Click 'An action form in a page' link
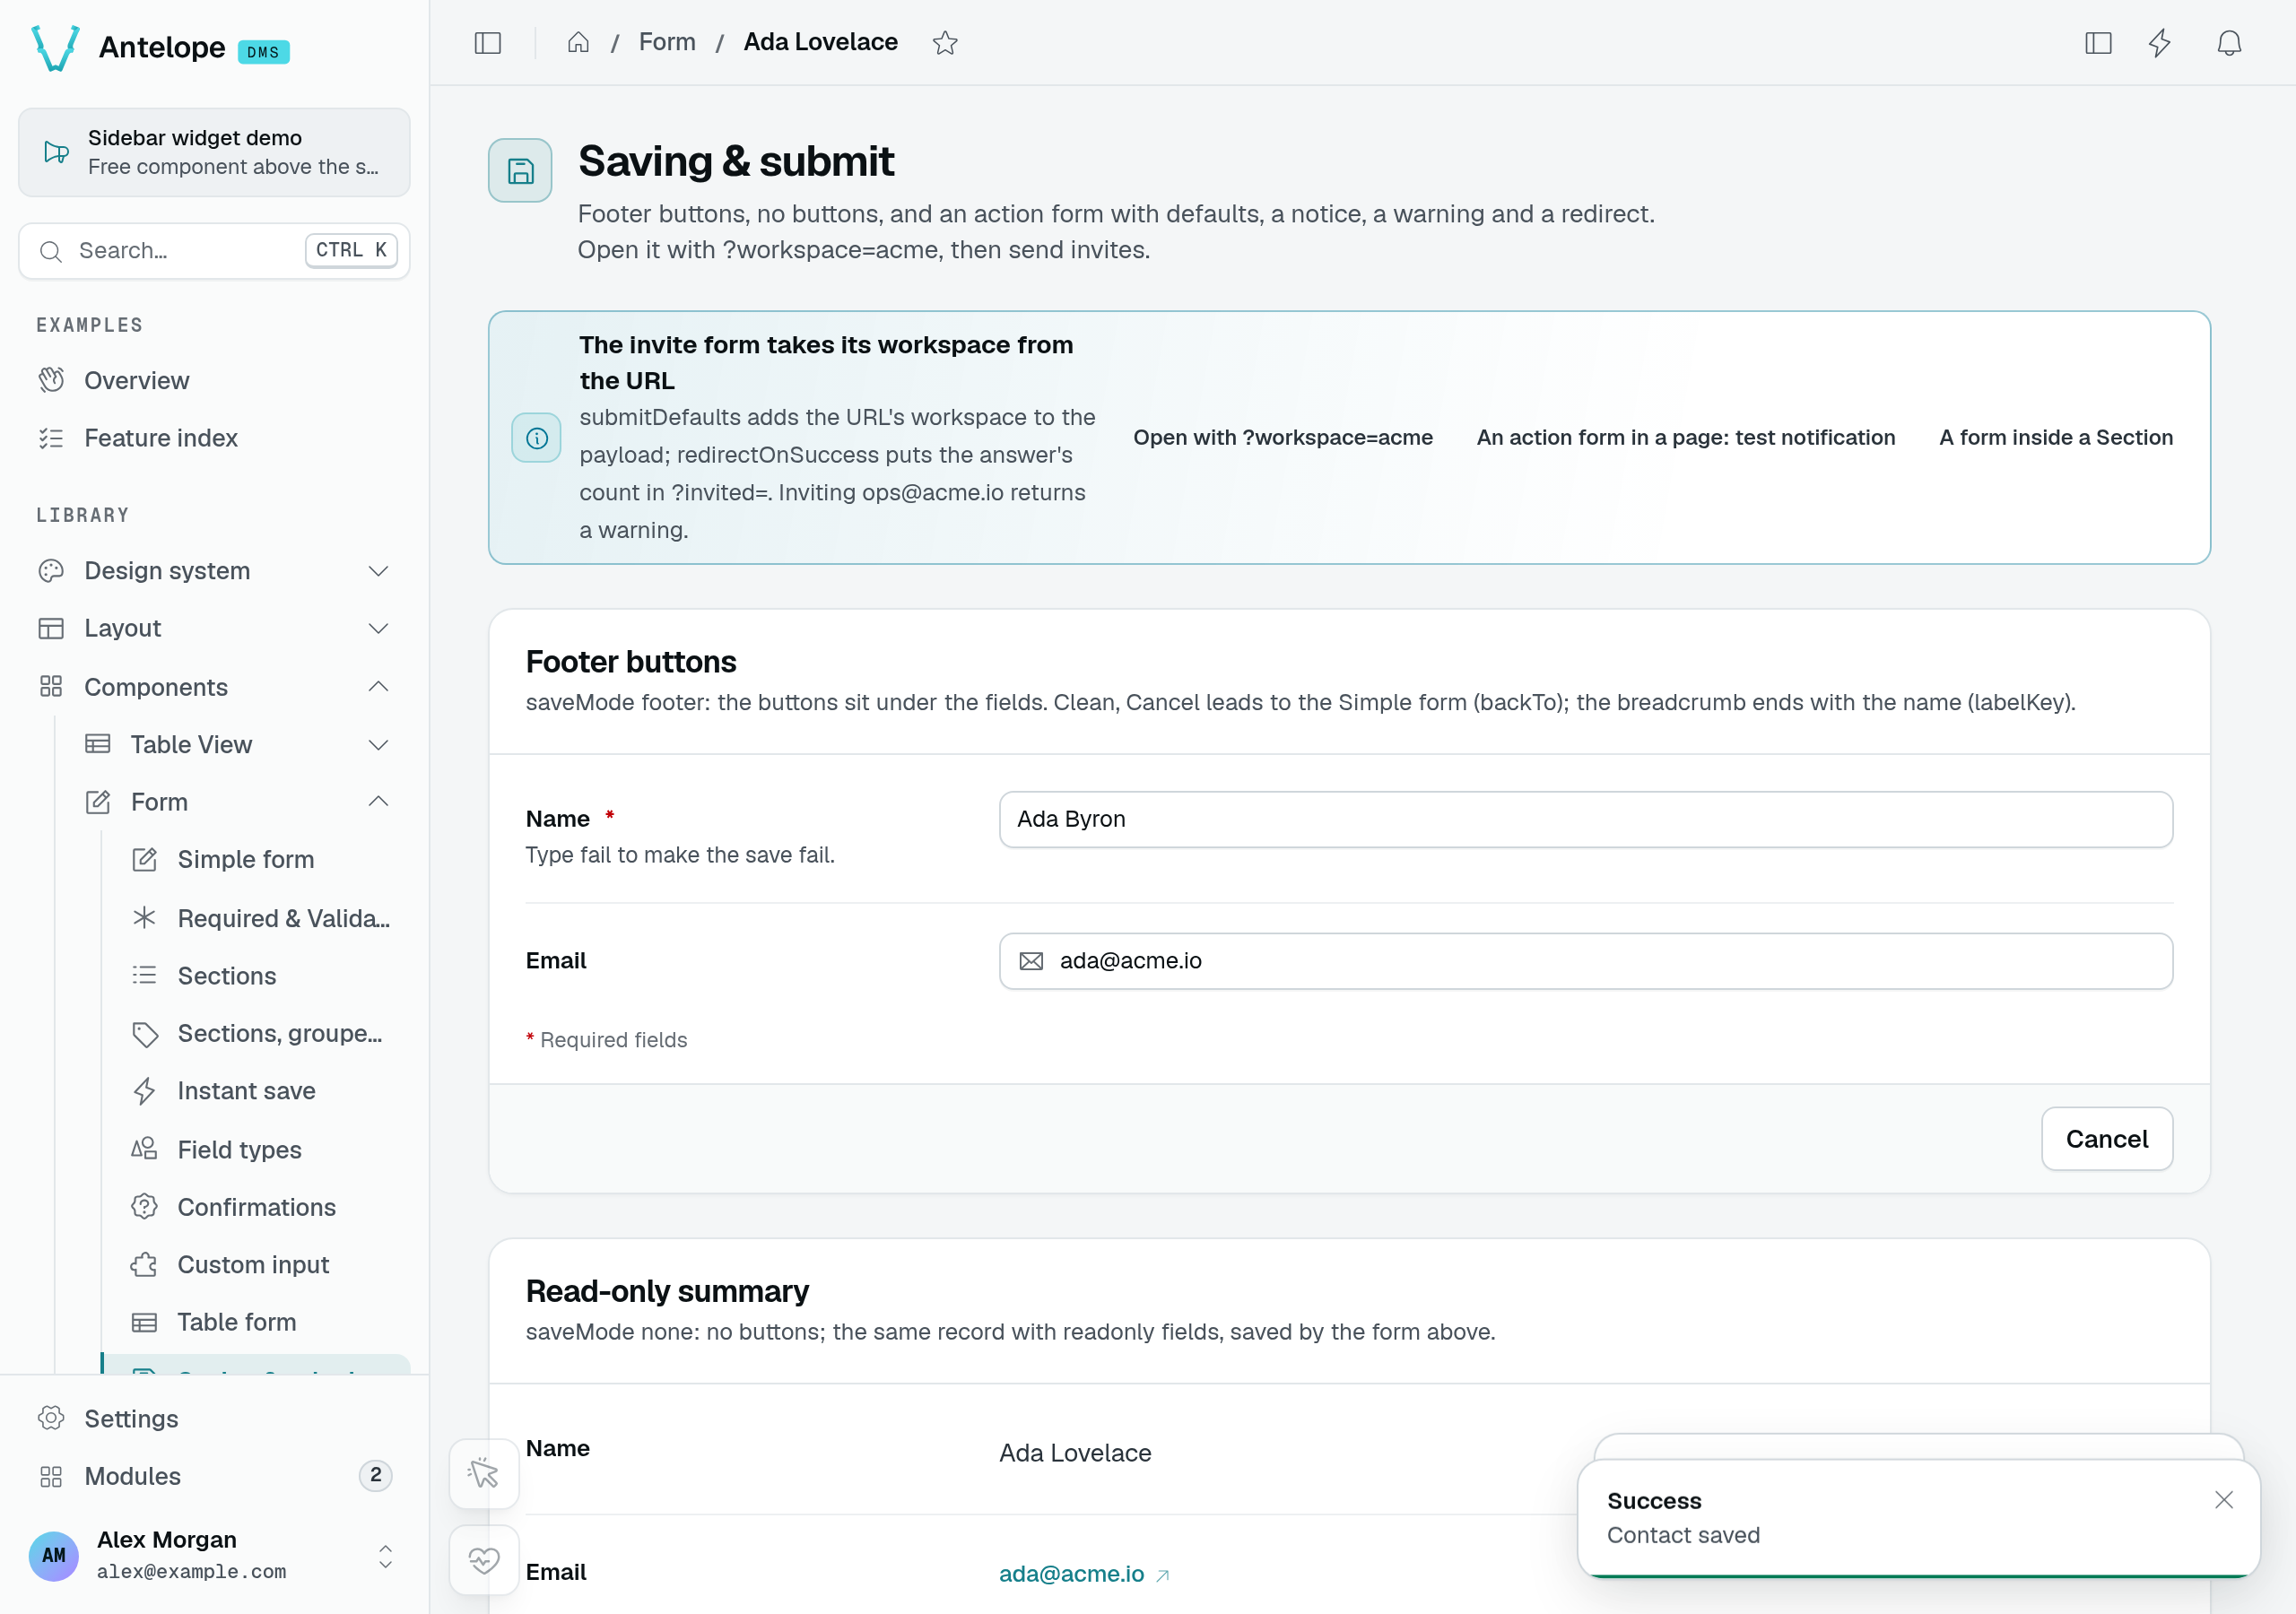 pos(1686,438)
